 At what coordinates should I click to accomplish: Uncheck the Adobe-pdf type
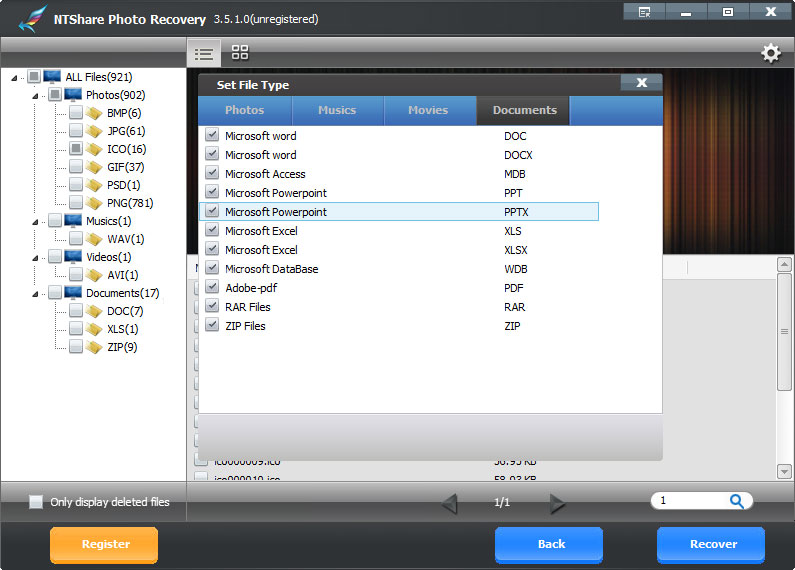[x=212, y=287]
